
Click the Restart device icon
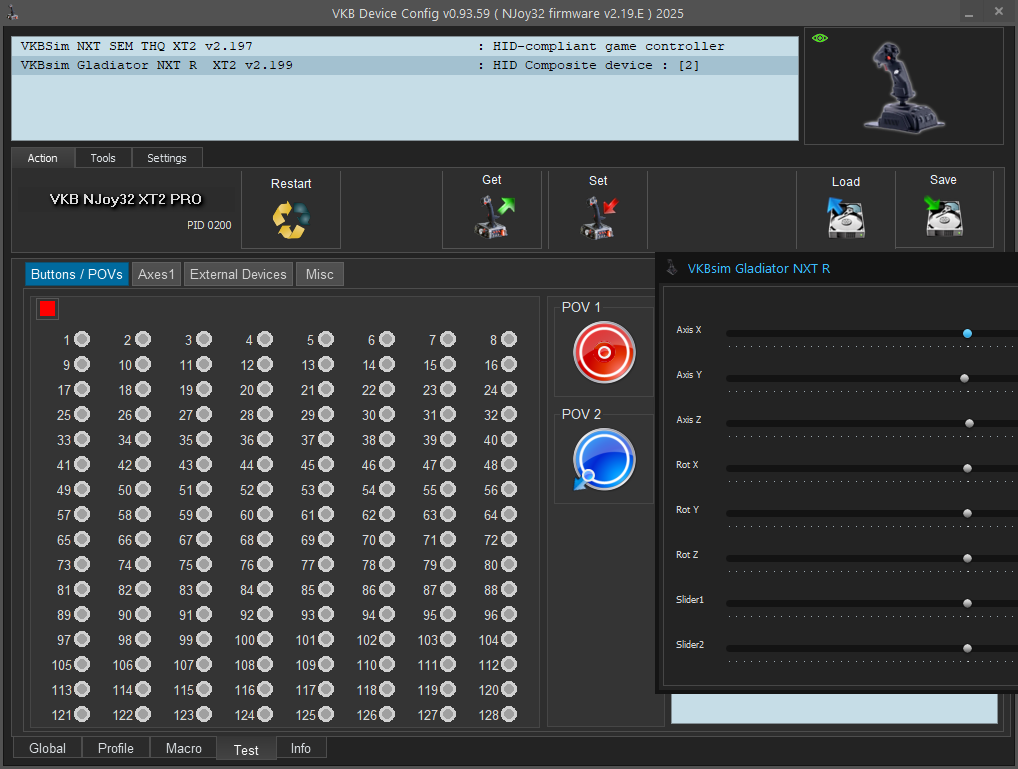[291, 220]
